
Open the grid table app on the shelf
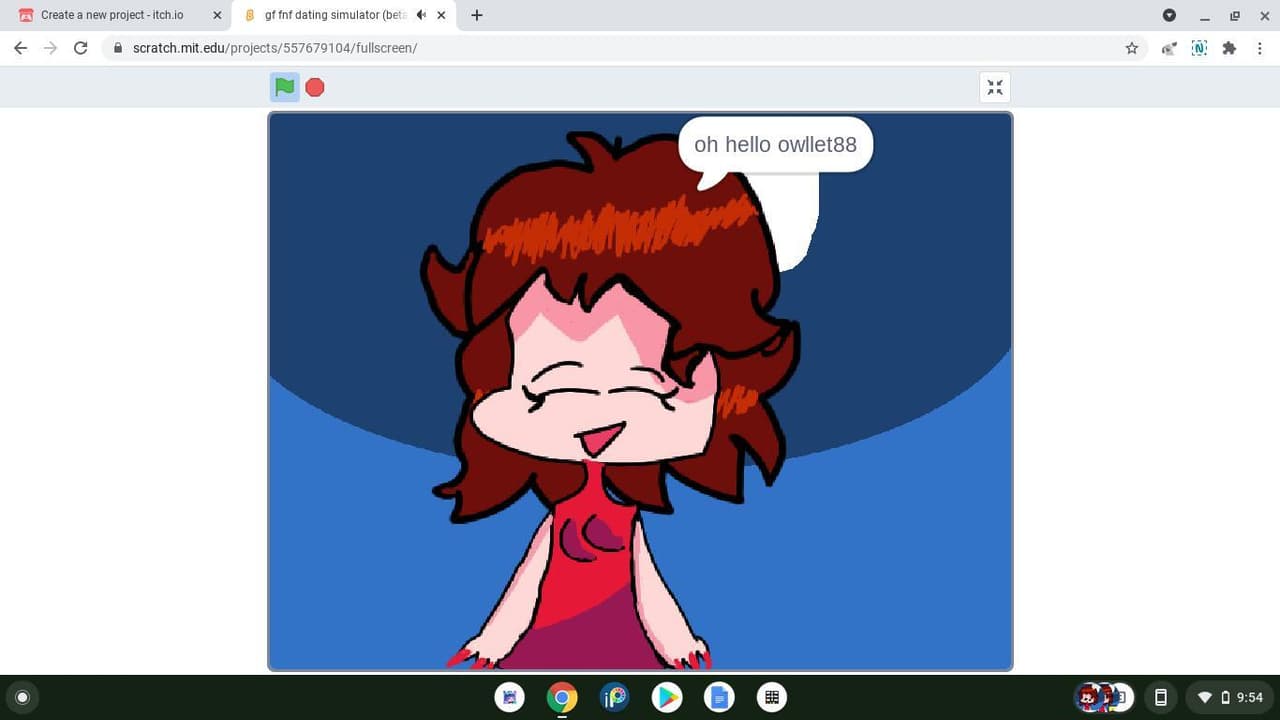(x=771, y=697)
